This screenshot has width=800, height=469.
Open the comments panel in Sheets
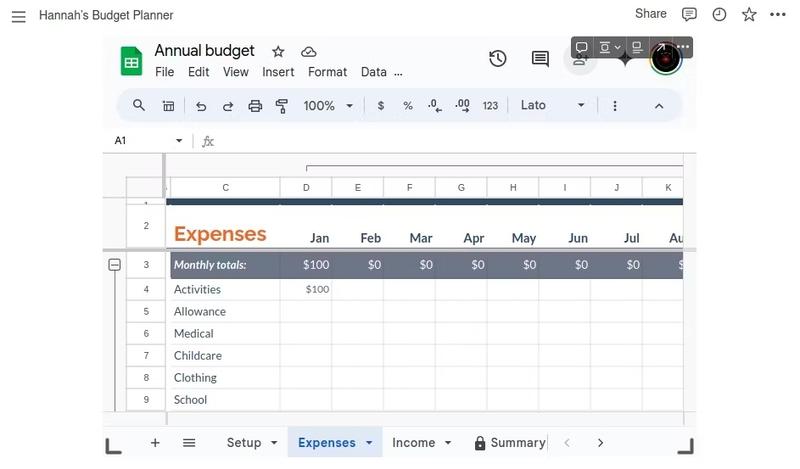tap(540, 59)
